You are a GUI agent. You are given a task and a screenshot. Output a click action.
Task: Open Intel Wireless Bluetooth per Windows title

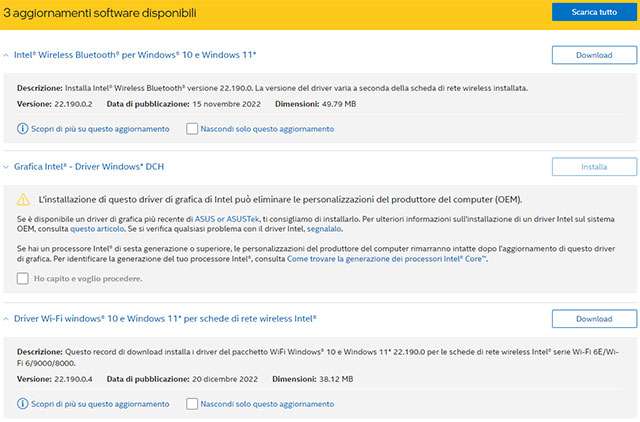click(x=135, y=55)
